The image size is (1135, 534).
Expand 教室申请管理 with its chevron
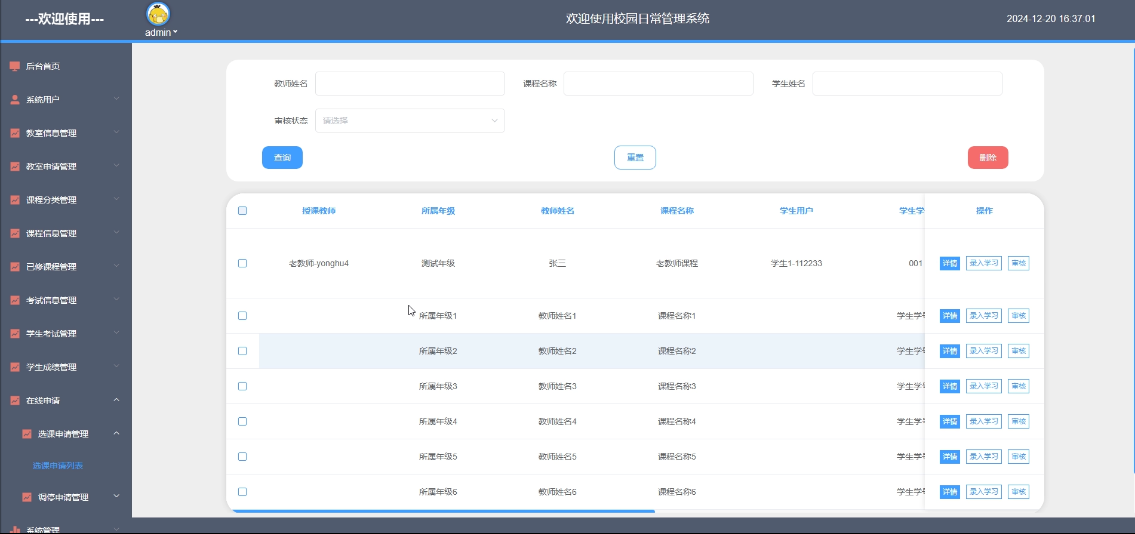(117, 166)
